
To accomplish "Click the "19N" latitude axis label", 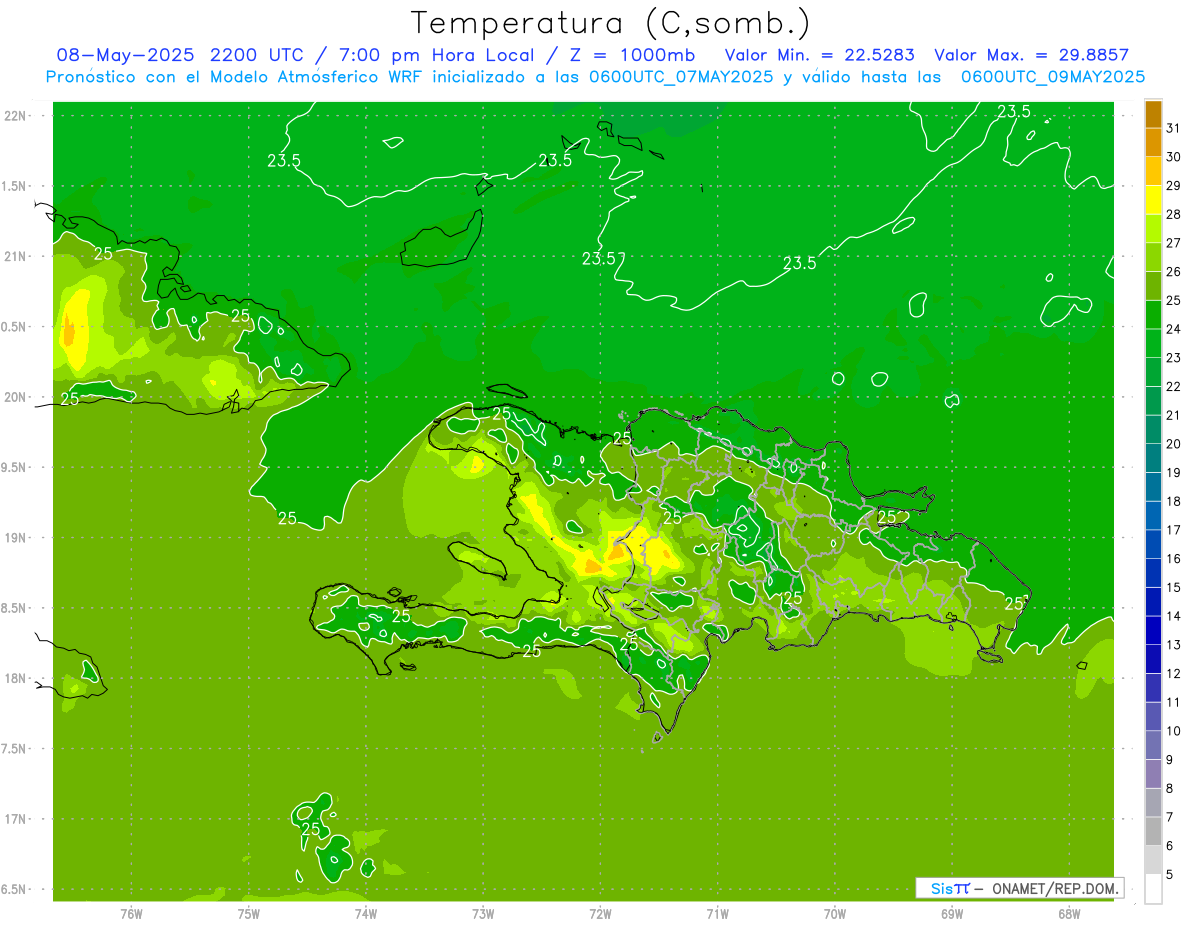I will coord(17,538).
